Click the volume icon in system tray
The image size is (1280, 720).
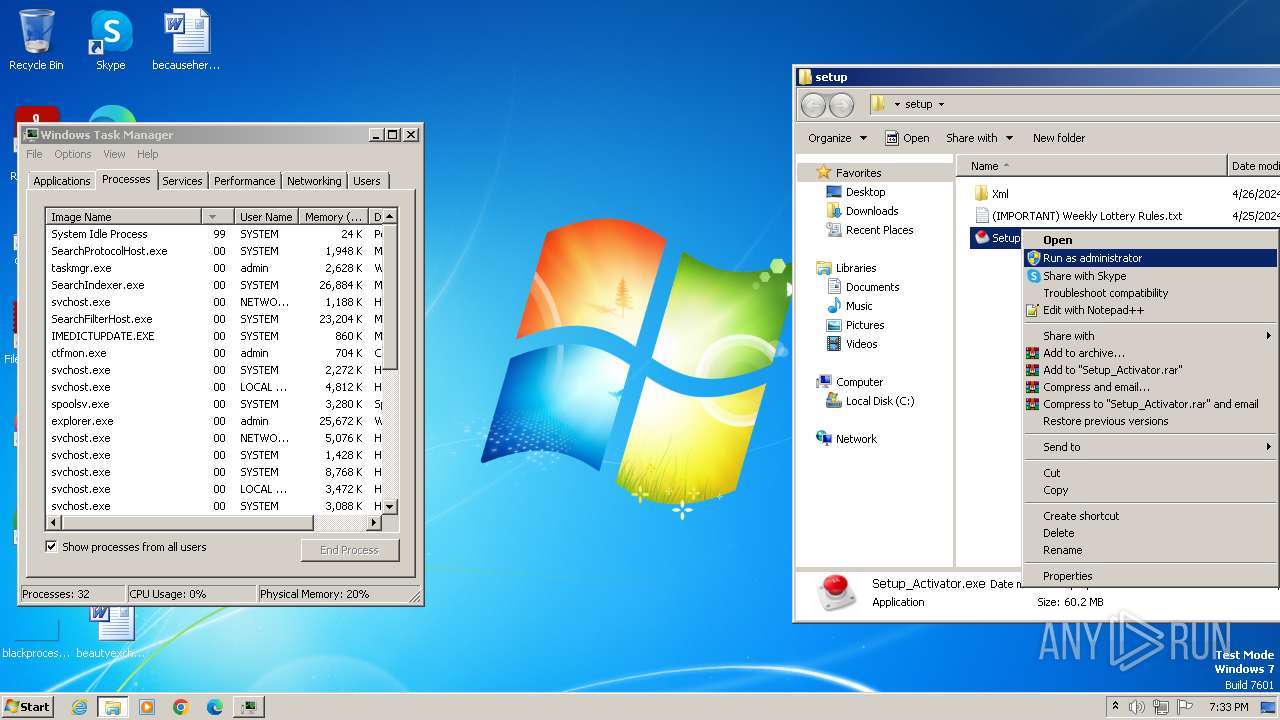tap(1137, 707)
